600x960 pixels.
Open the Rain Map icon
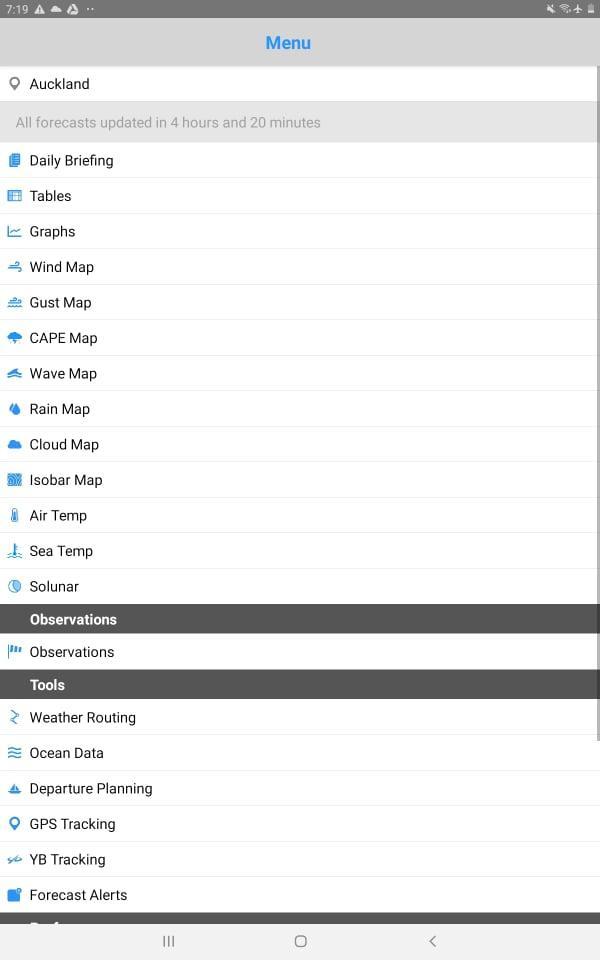(14, 409)
